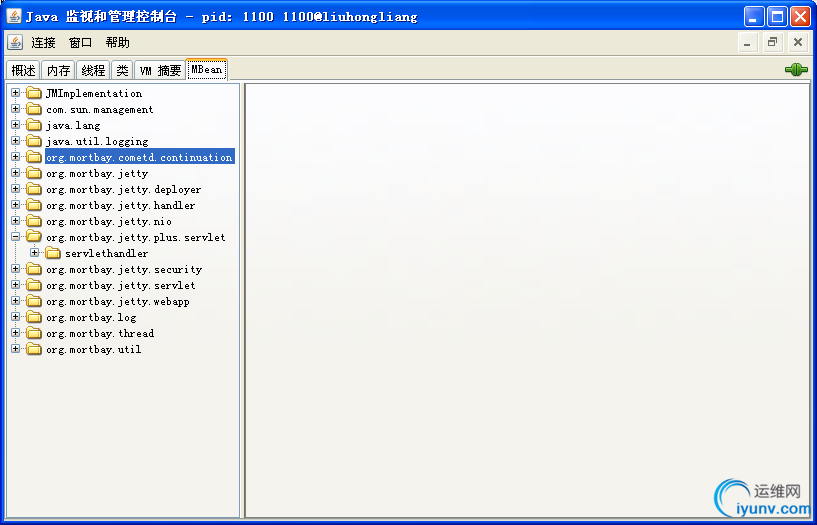Expand the org.mortbay.jetty.handler node
Screen dimensions: 817x525
pyautogui.click(x=16, y=205)
